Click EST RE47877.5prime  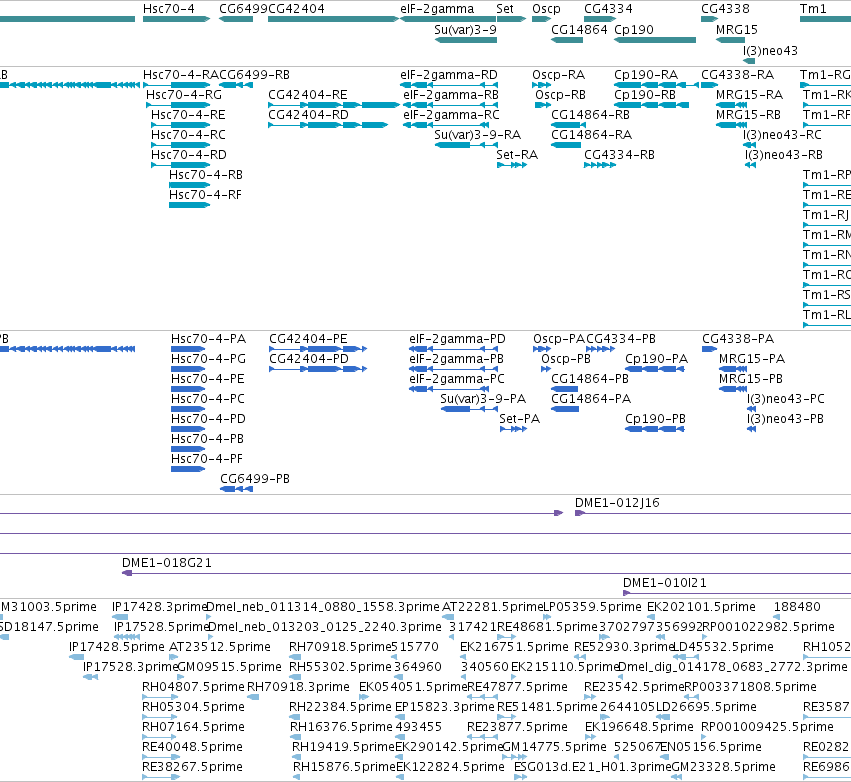point(482,697)
